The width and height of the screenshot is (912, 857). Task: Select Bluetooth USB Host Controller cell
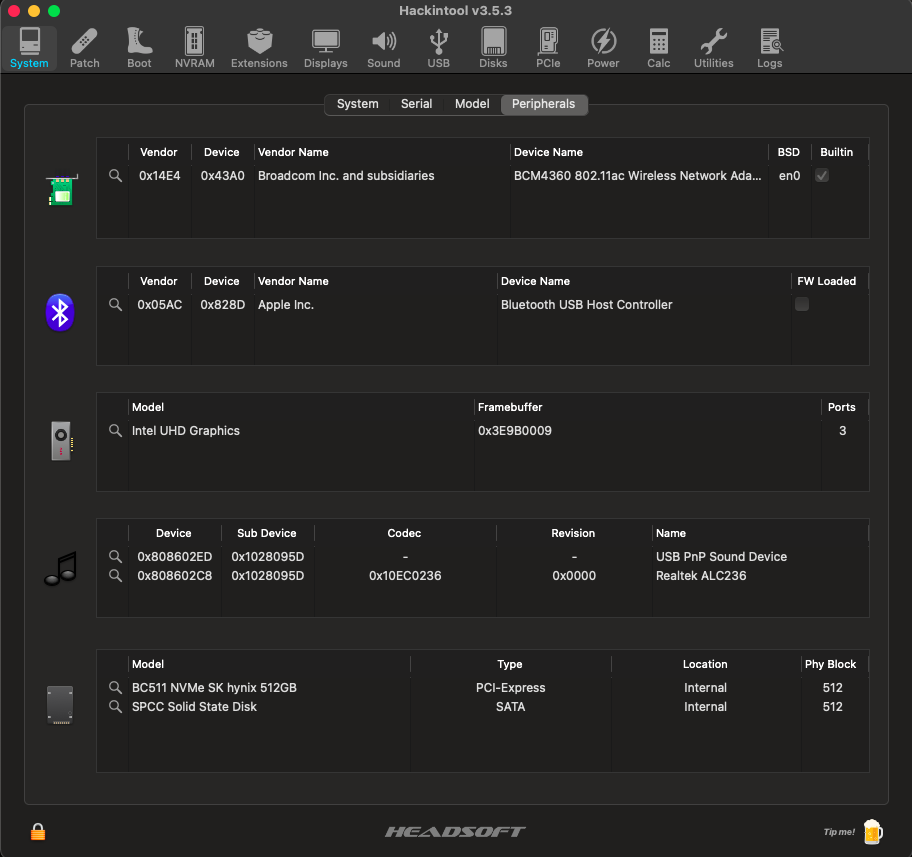586,305
